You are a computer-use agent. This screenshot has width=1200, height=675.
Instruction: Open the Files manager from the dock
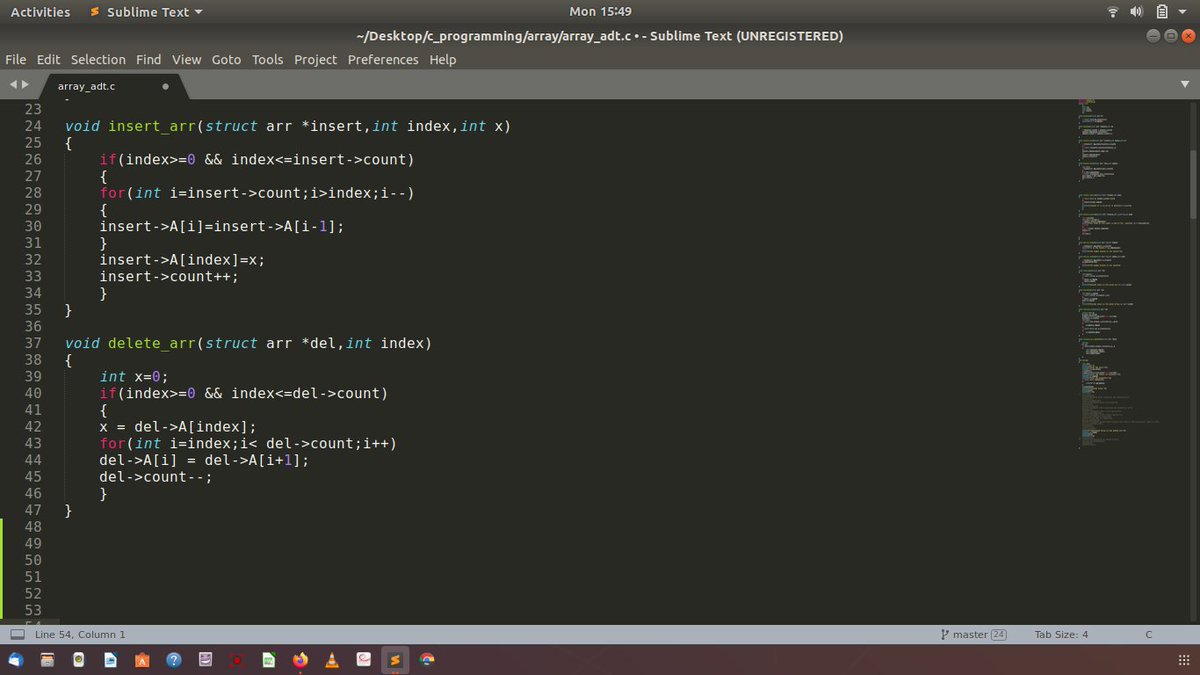click(x=47, y=660)
